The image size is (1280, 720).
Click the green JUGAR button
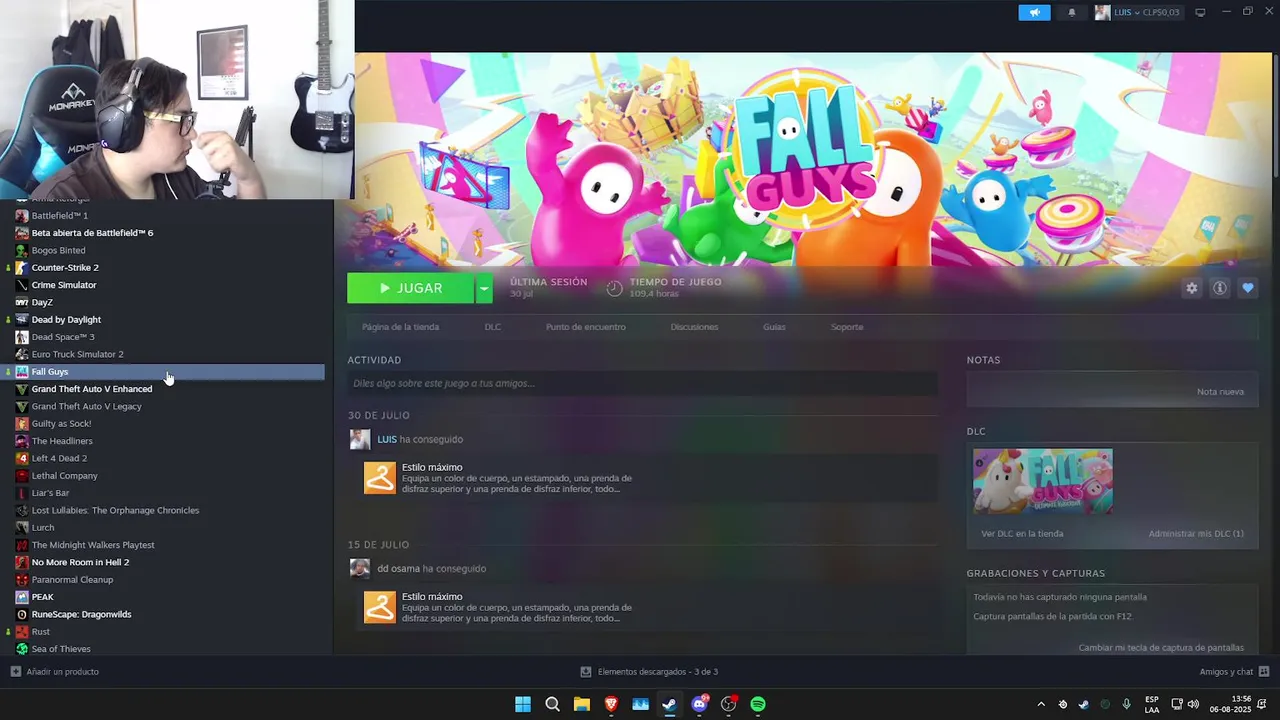[x=410, y=288]
